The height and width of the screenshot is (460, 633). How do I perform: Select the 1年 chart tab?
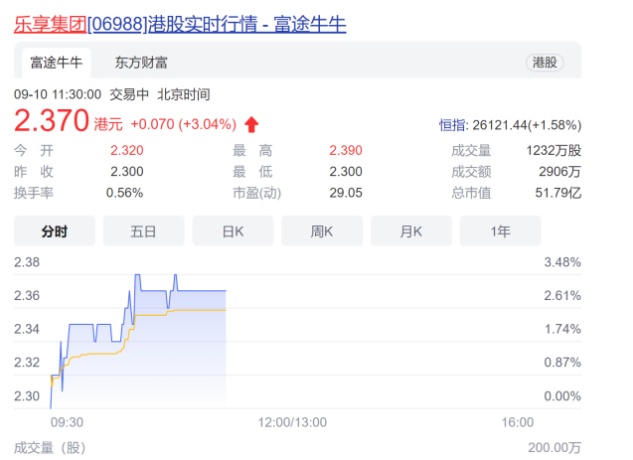[500, 231]
